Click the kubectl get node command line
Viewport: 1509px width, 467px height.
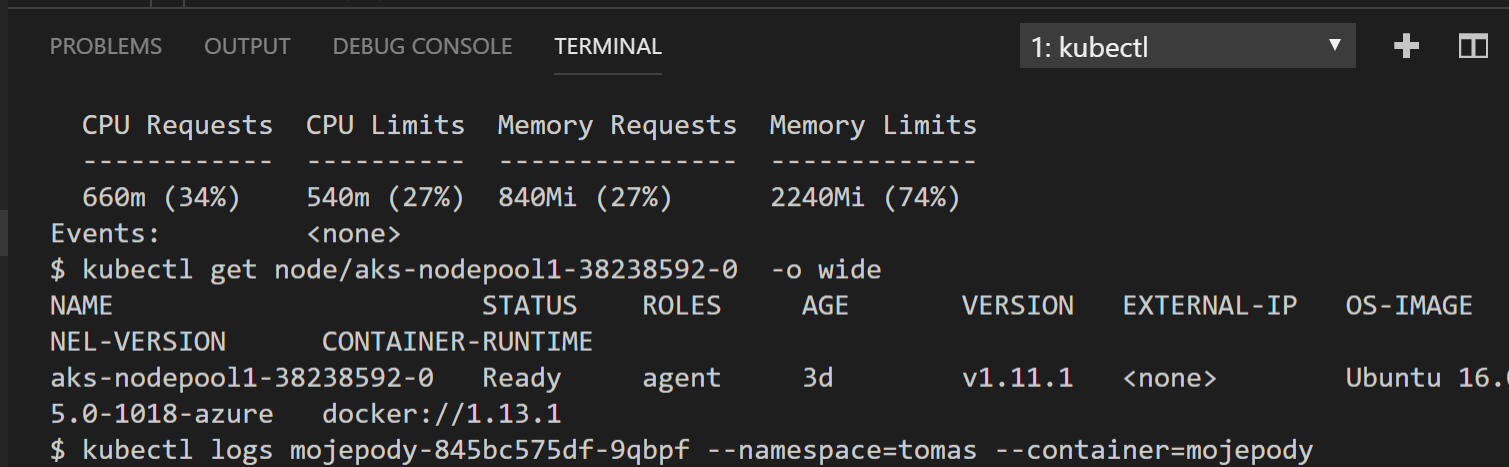tap(466, 270)
